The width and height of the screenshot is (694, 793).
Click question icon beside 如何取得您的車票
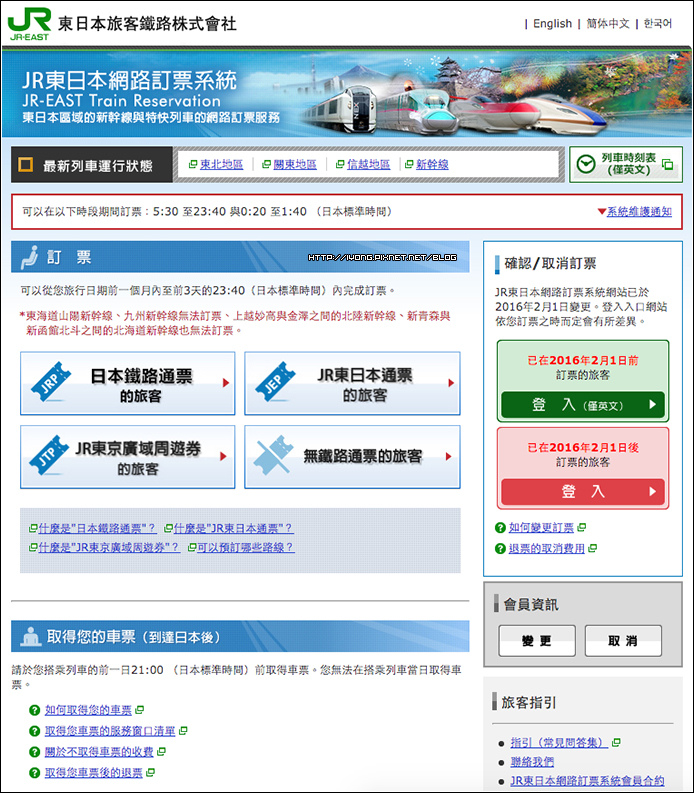34,710
